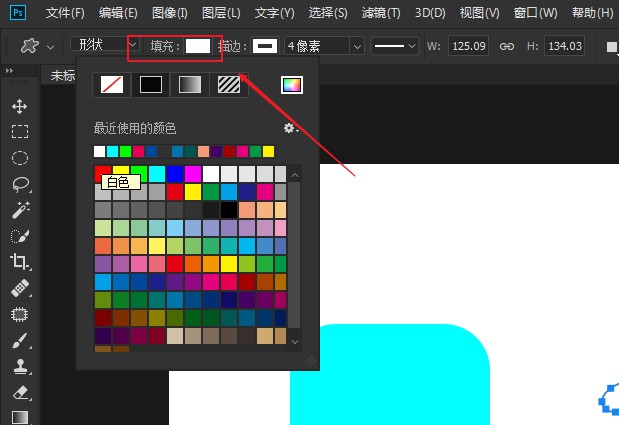Open the Color Picker rainbow icon
The height and width of the screenshot is (425, 619).
point(292,84)
